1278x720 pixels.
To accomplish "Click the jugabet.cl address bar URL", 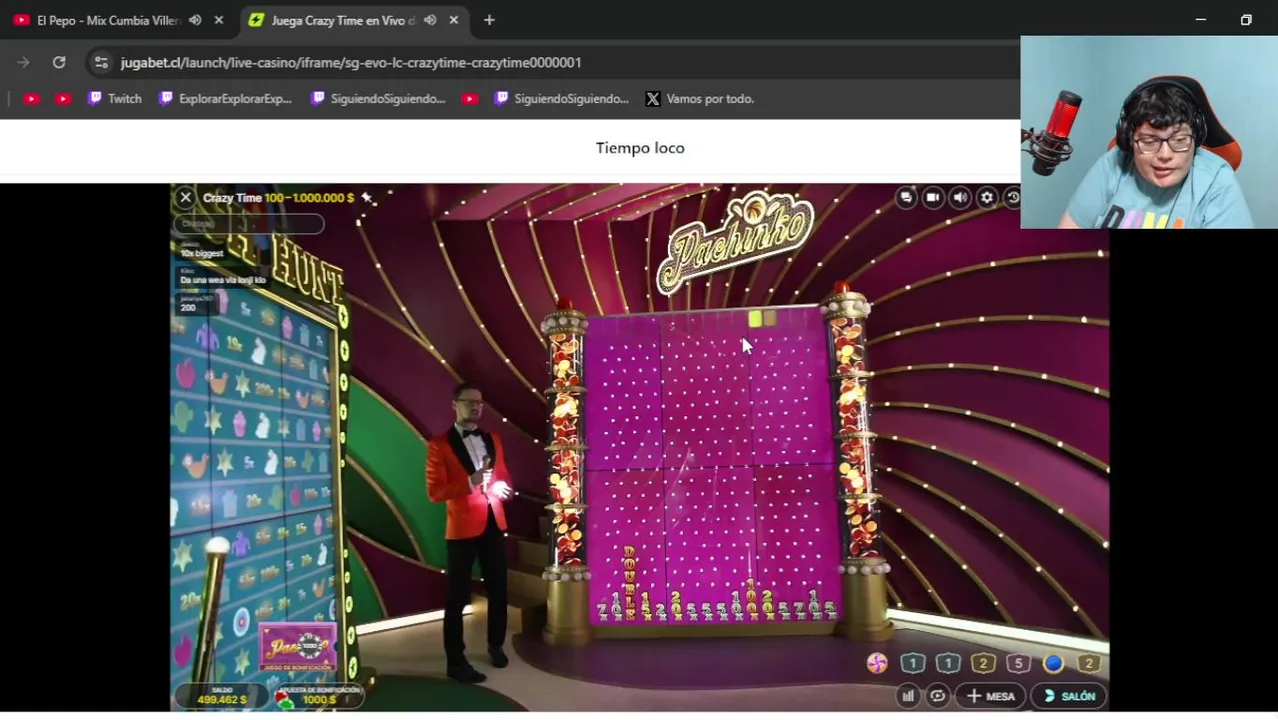I will click(351, 62).
